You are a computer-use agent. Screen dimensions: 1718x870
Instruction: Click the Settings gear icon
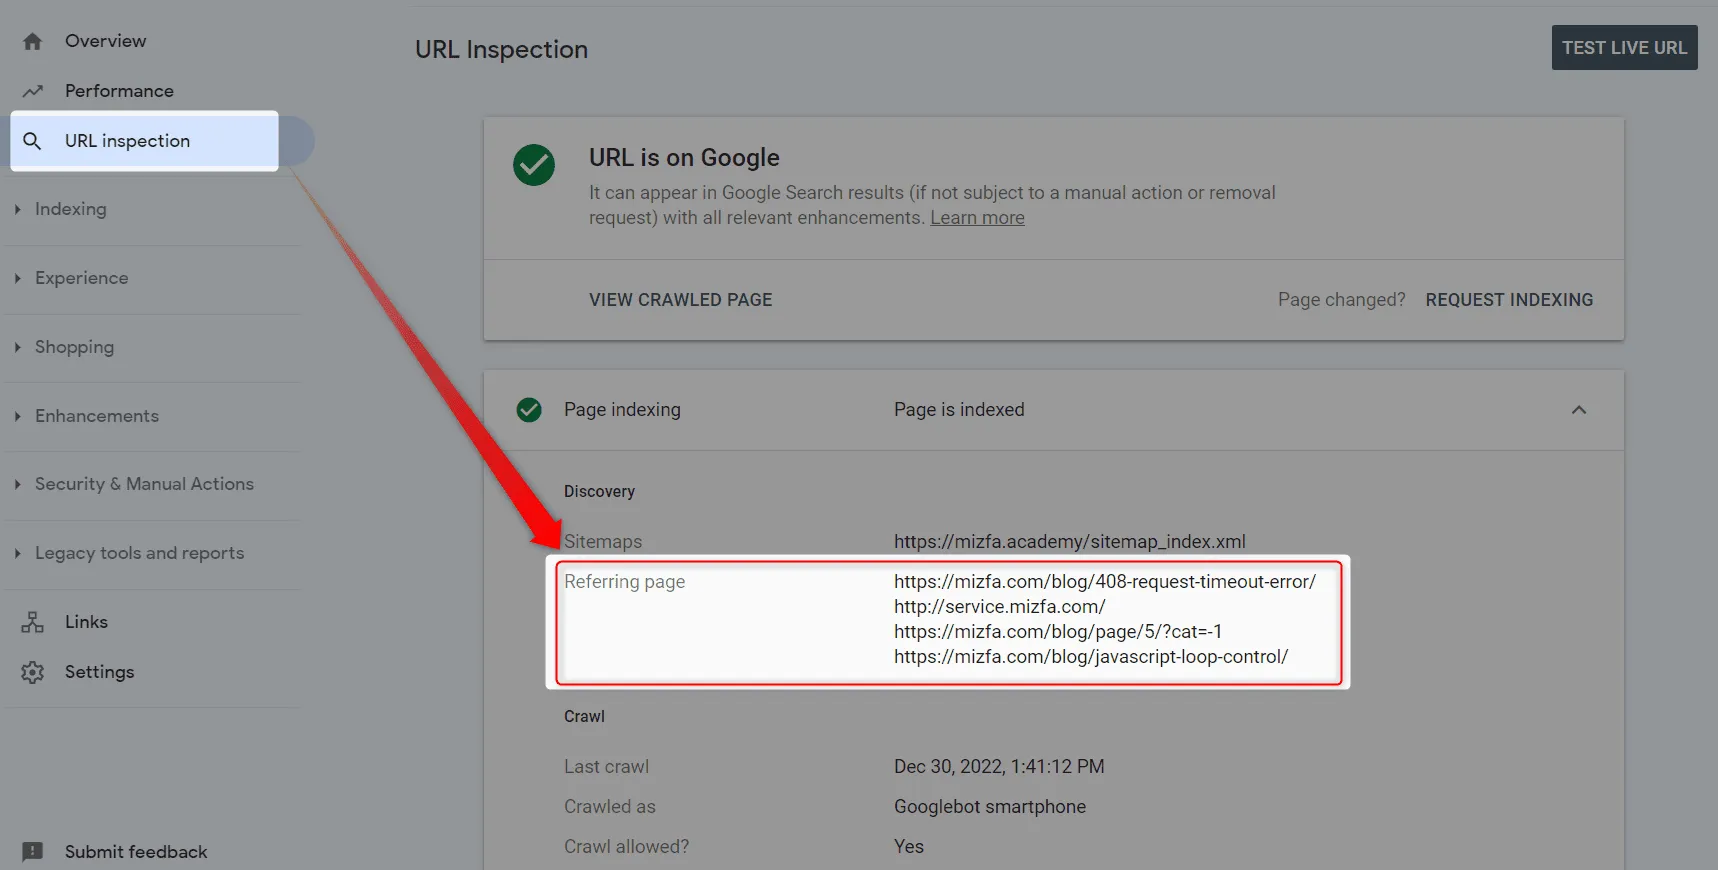(33, 672)
